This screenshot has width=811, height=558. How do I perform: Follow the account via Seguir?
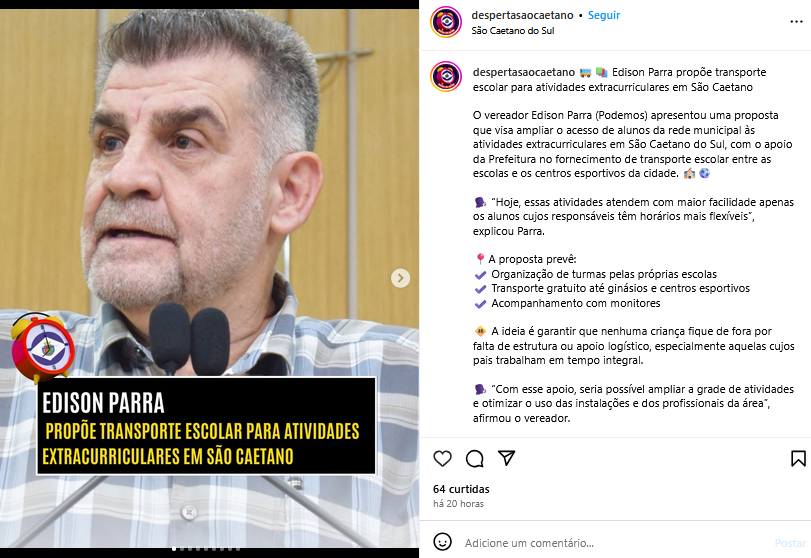(x=604, y=16)
